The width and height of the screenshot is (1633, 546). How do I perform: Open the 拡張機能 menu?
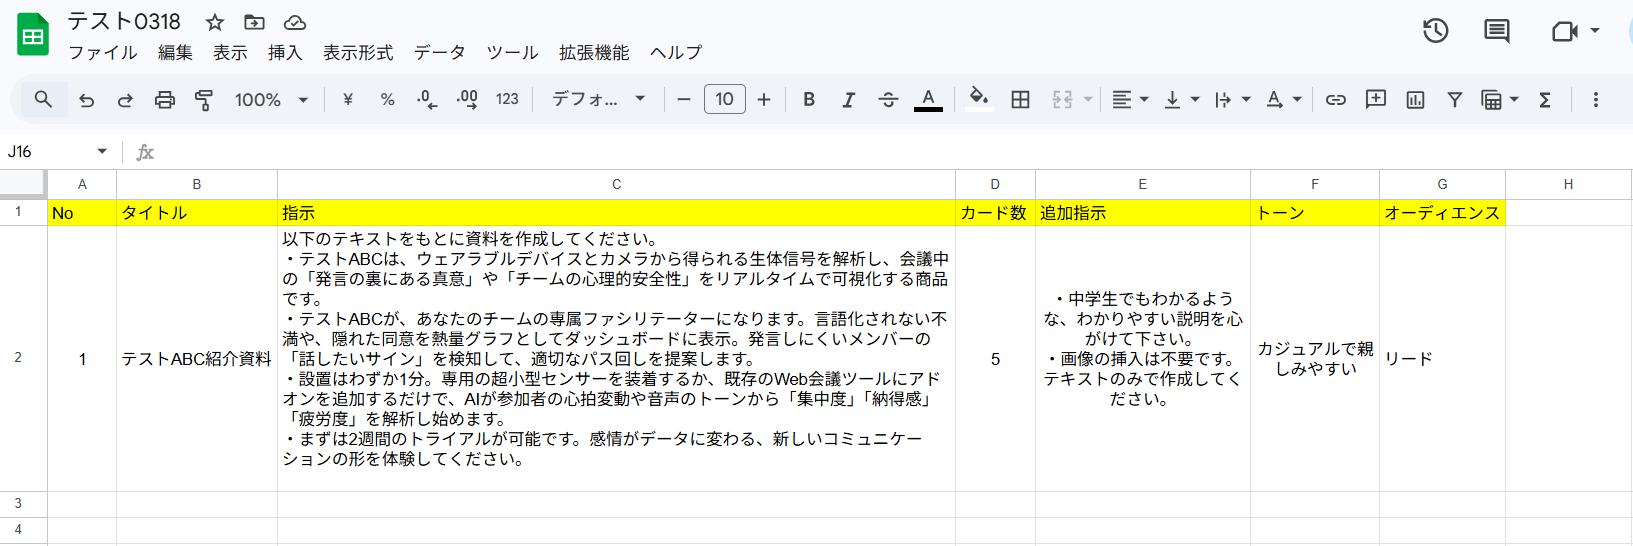[x=594, y=53]
